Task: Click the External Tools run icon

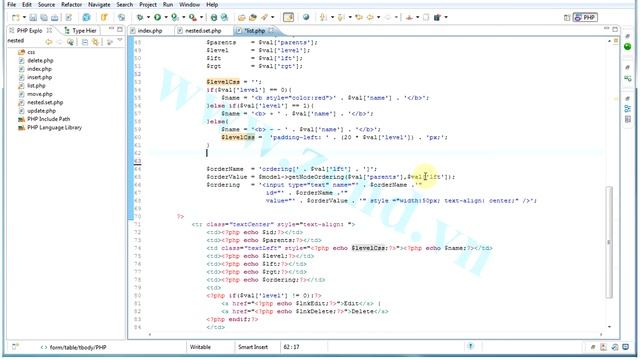Action: point(192,18)
